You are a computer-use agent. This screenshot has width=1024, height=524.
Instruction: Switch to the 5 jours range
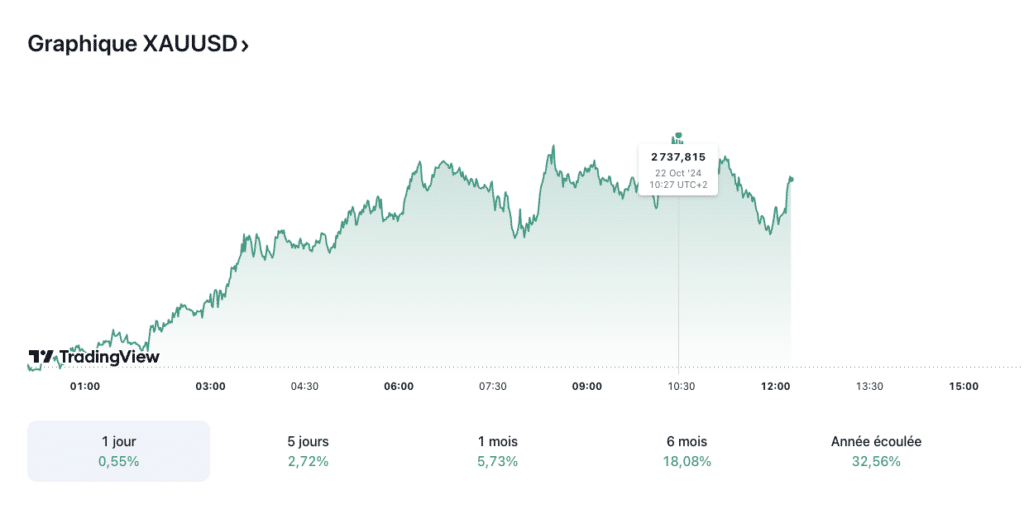[x=307, y=451]
